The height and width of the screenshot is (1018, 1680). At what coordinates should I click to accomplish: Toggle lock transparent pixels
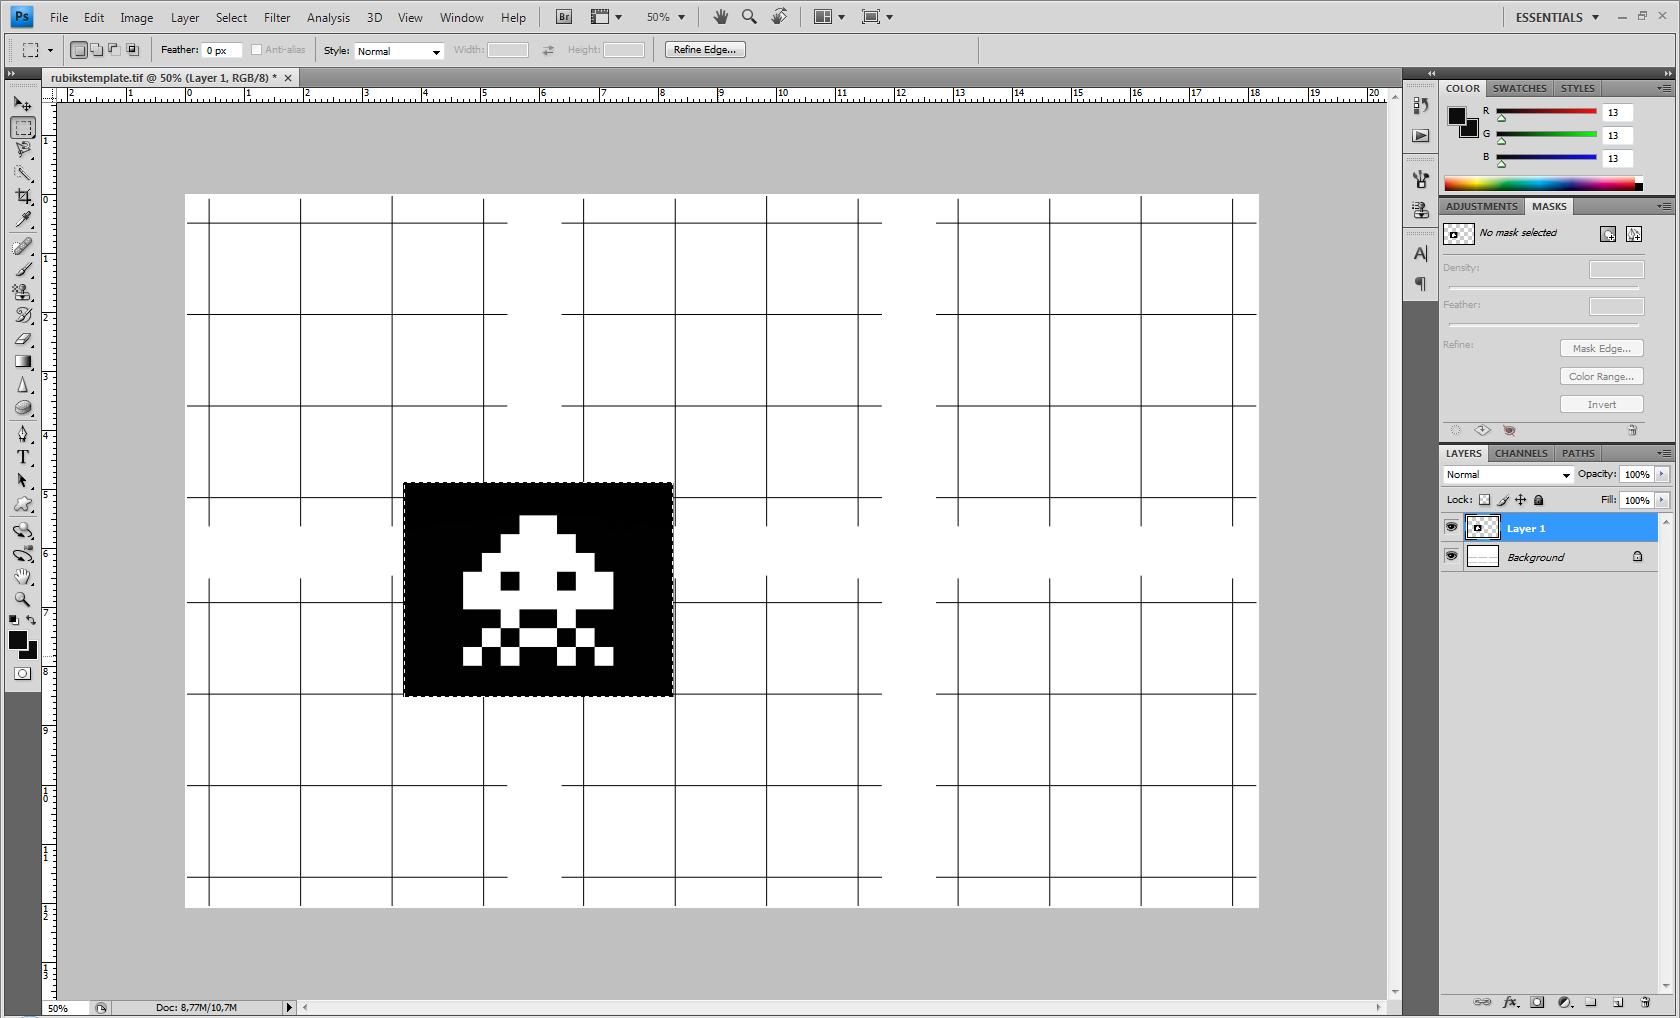pos(1484,500)
